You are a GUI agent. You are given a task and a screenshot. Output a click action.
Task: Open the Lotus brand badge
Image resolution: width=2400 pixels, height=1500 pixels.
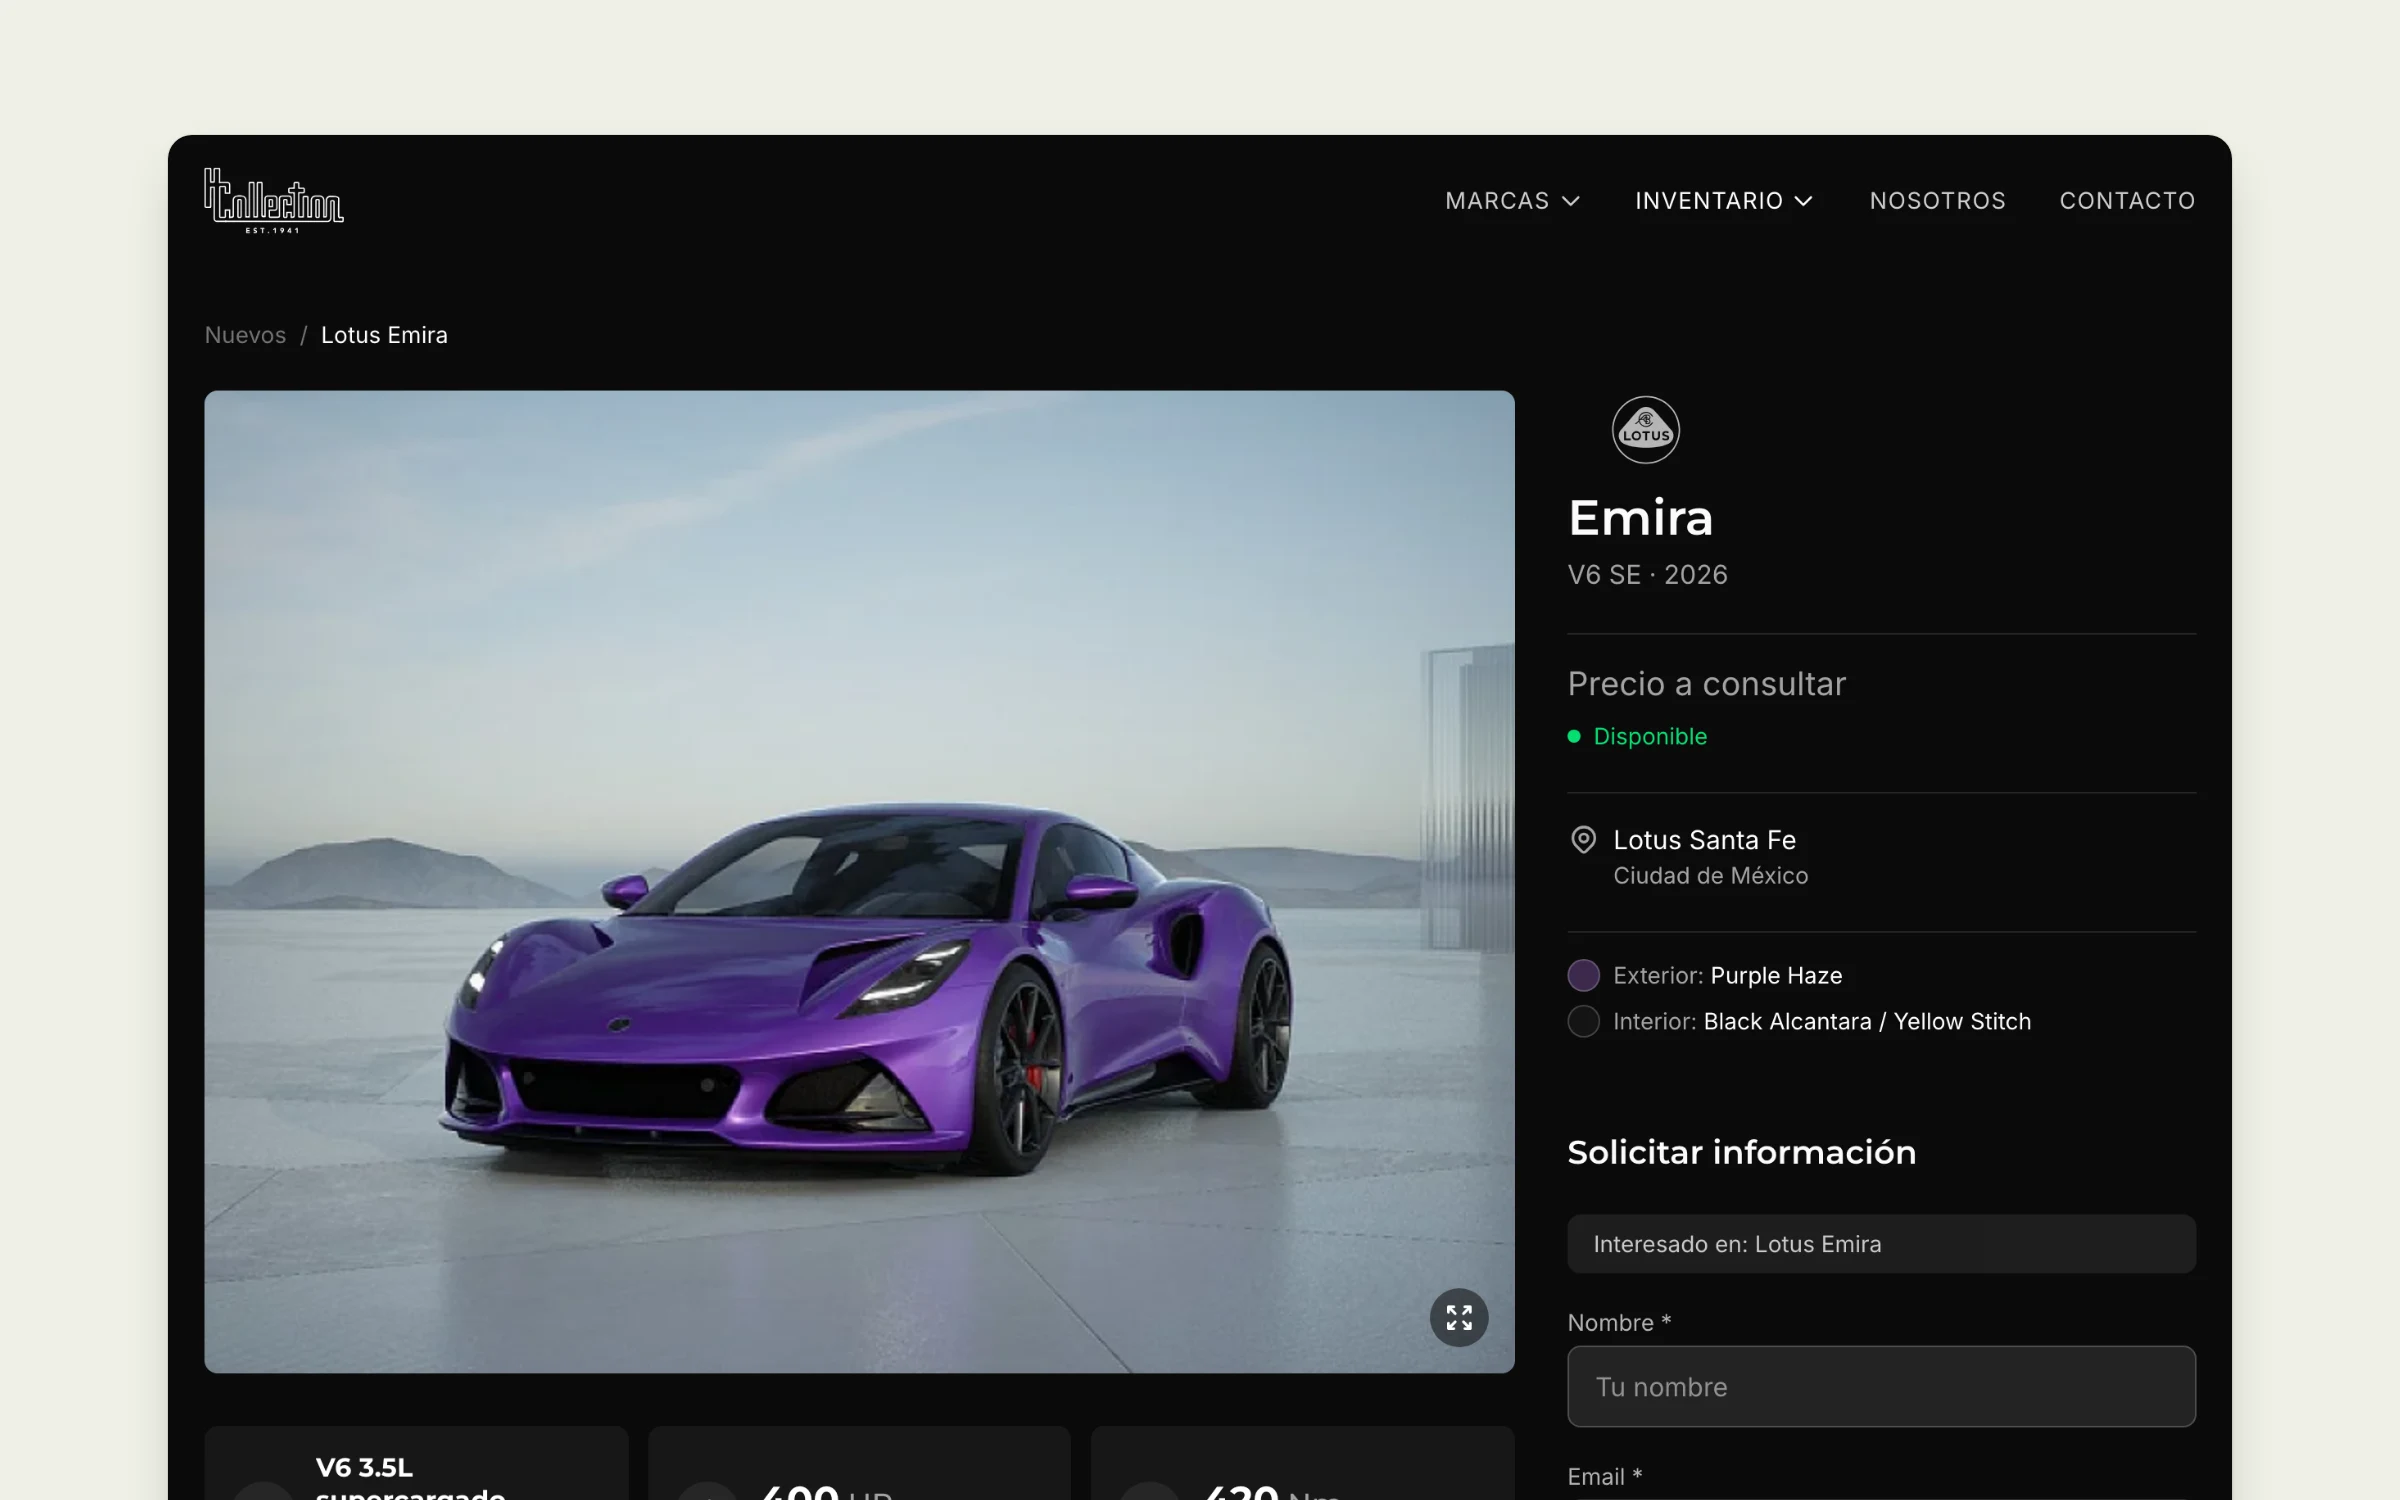pyautogui.click(x=1645, y=430)
